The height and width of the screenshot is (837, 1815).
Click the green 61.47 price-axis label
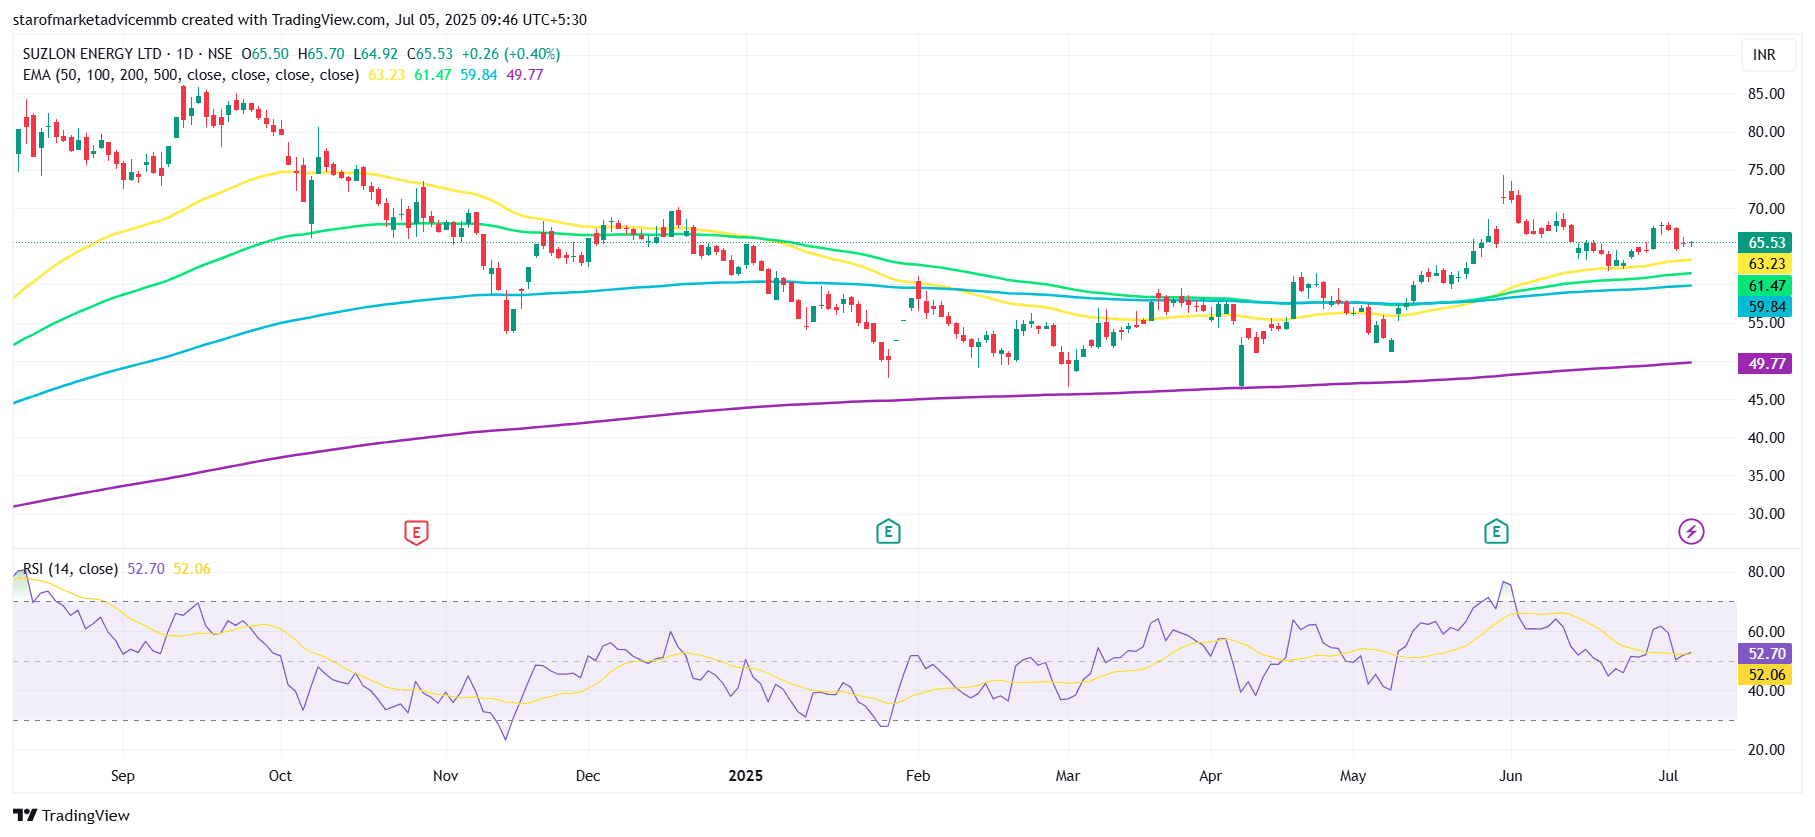1765,286
